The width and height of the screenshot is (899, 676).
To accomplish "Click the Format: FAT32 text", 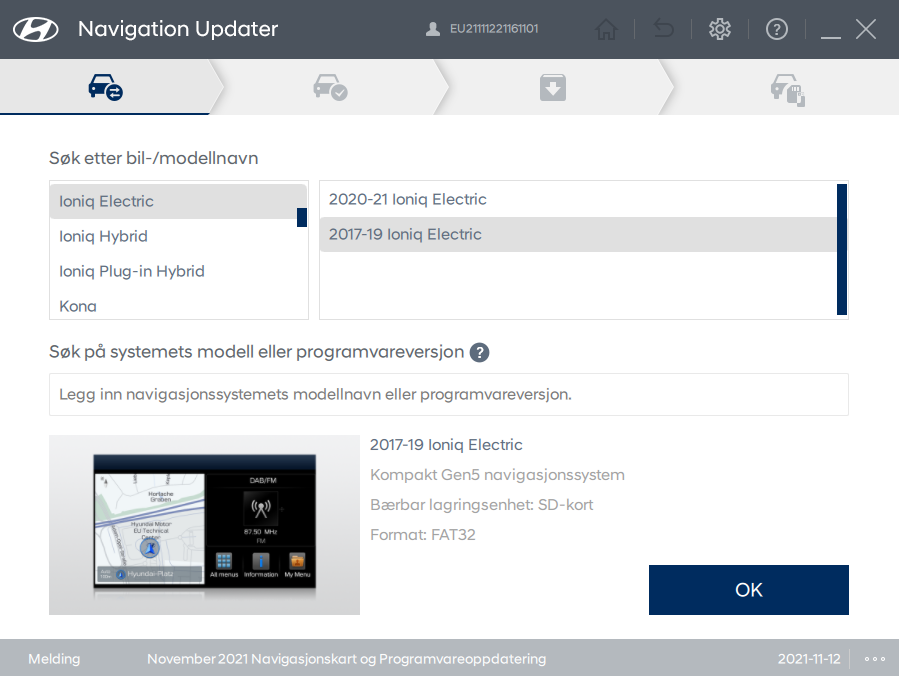I will click(x=423, y=534).
